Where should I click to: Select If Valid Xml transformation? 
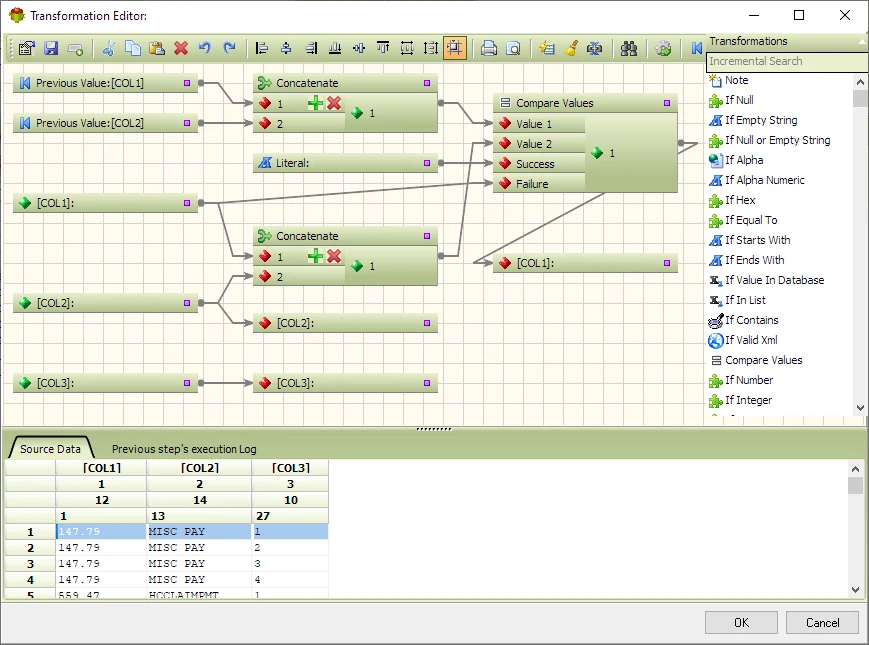pos(750,340)
